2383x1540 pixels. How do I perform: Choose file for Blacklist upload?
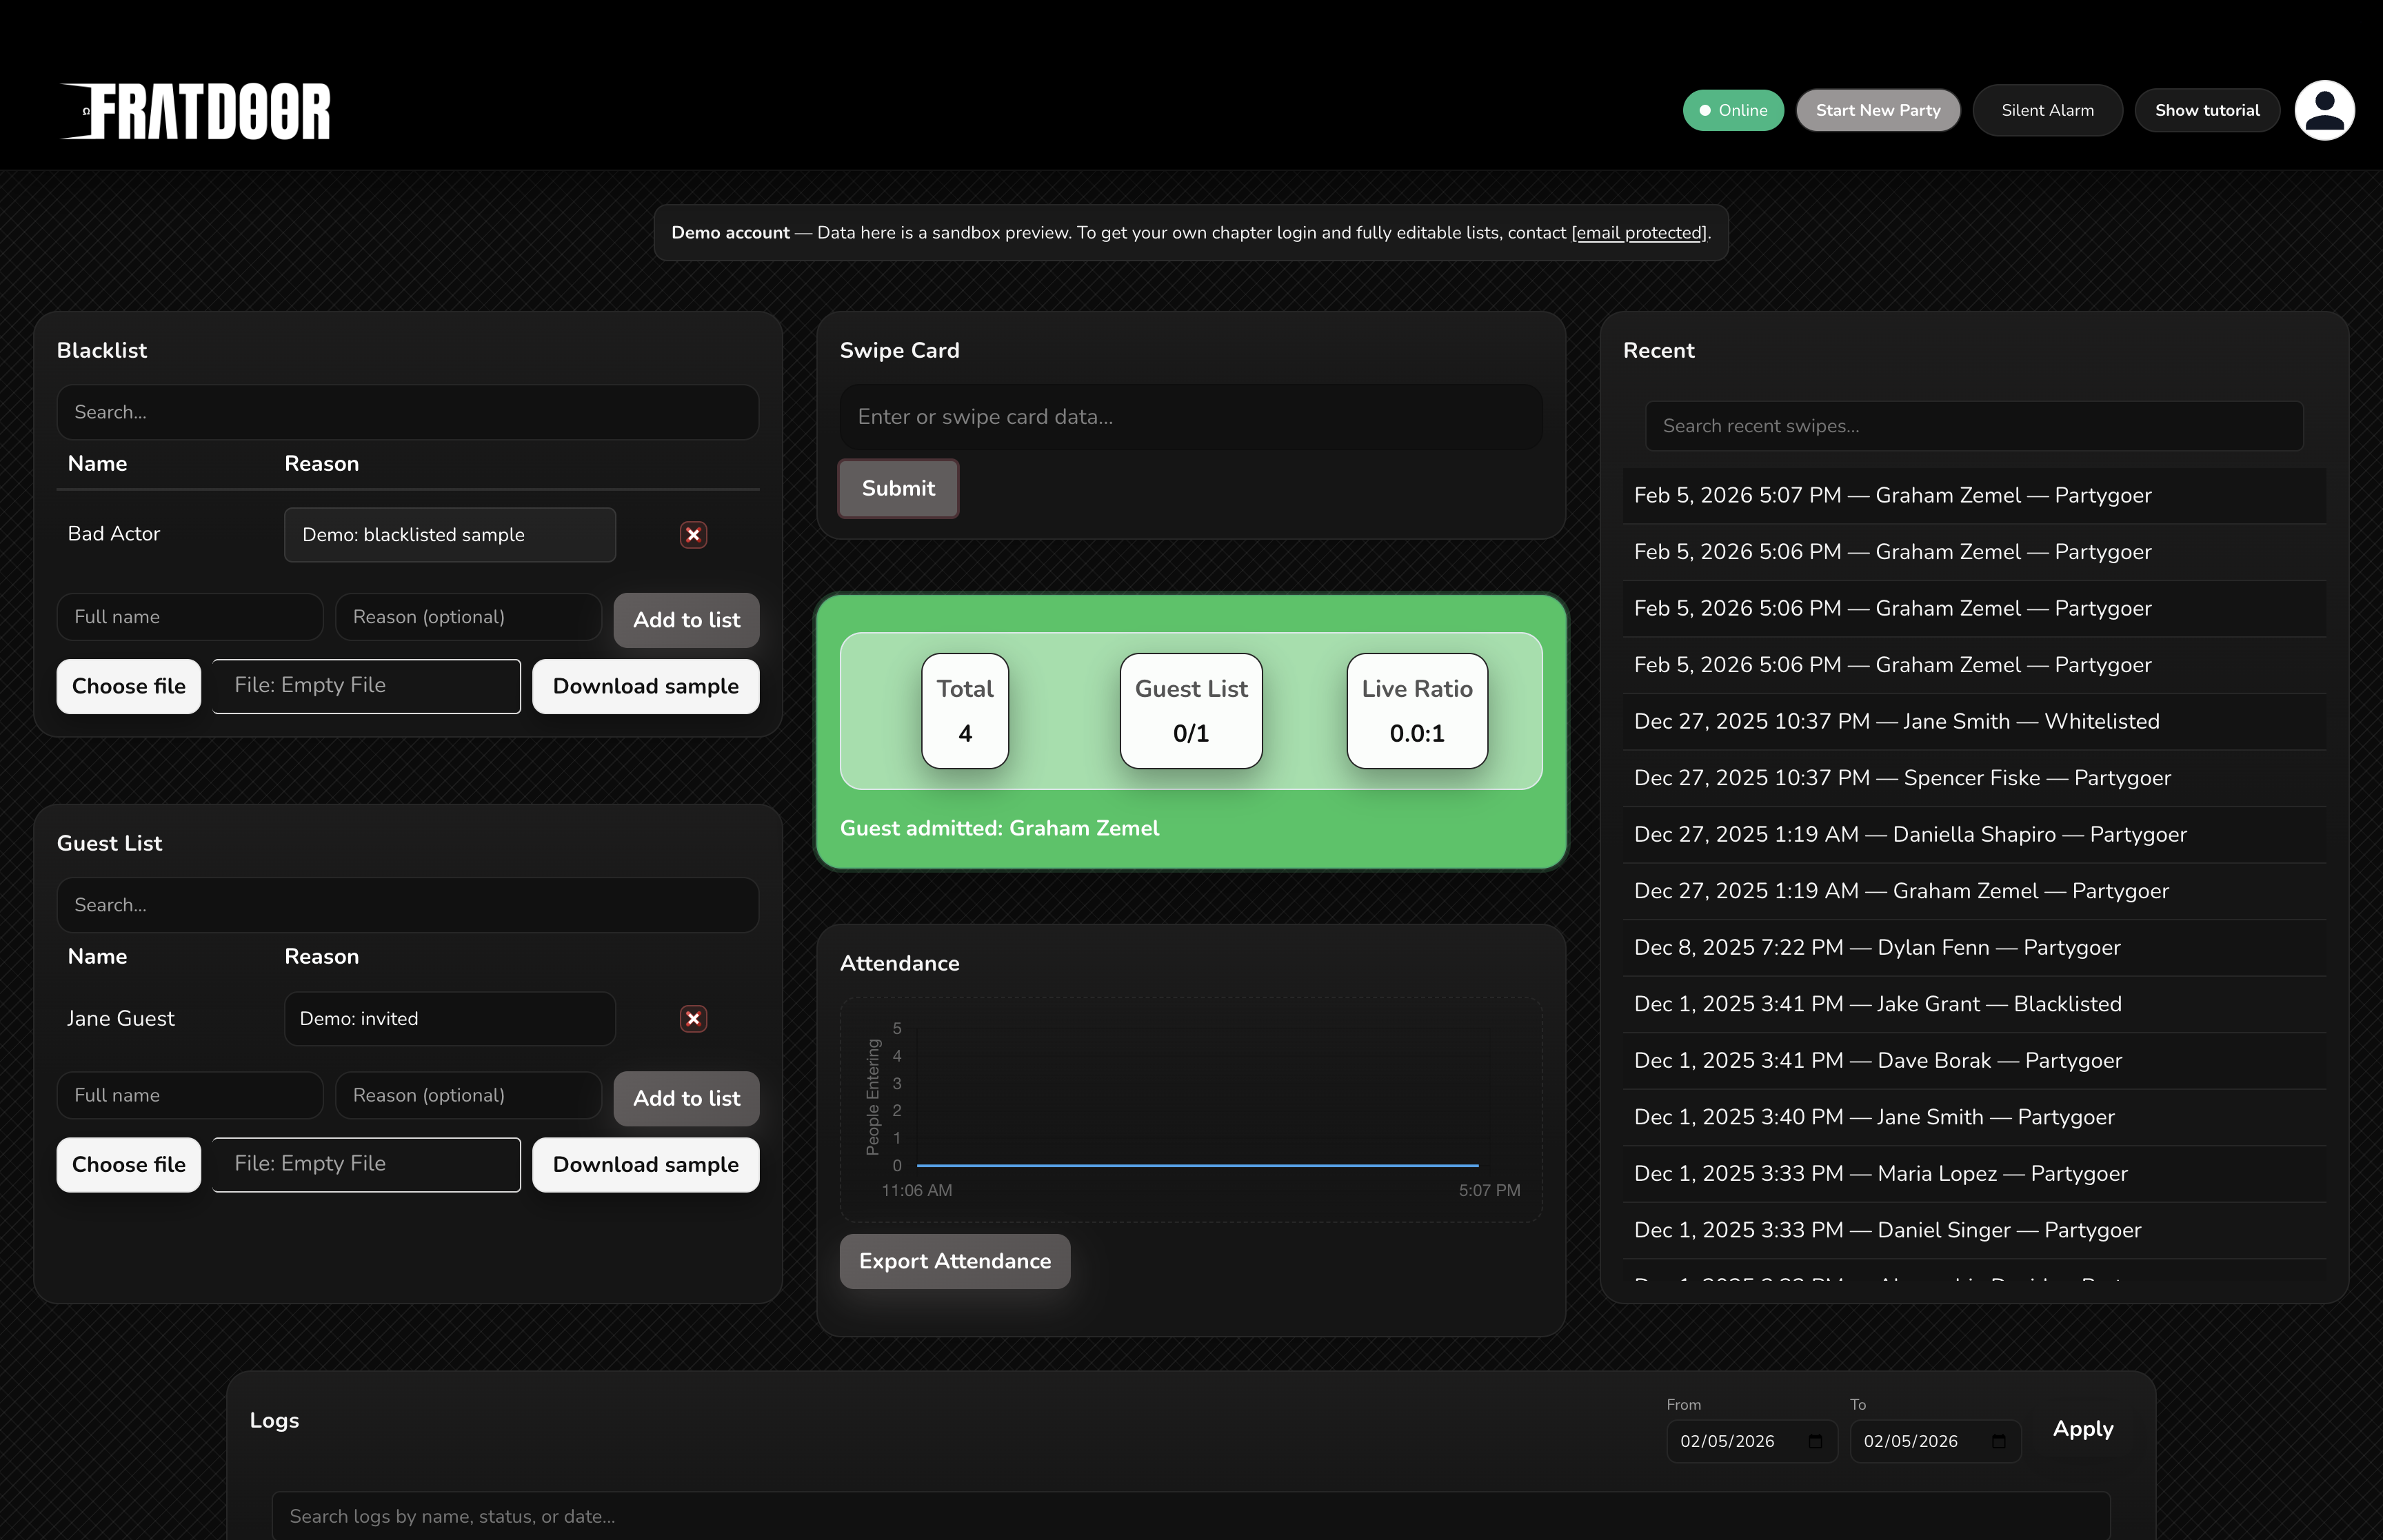(129, 686)
